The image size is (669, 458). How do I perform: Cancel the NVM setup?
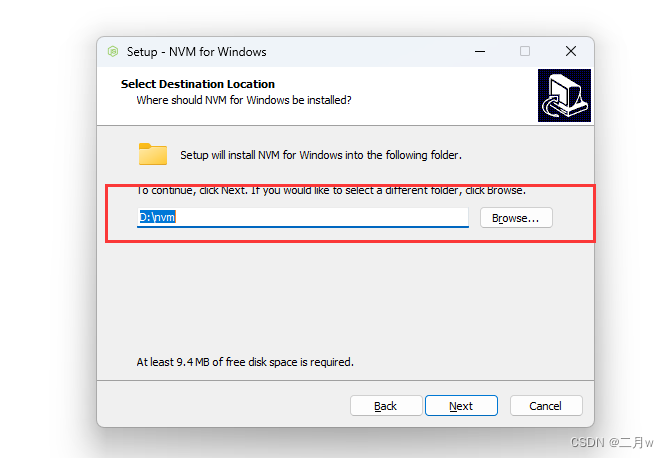pos(546,405)
